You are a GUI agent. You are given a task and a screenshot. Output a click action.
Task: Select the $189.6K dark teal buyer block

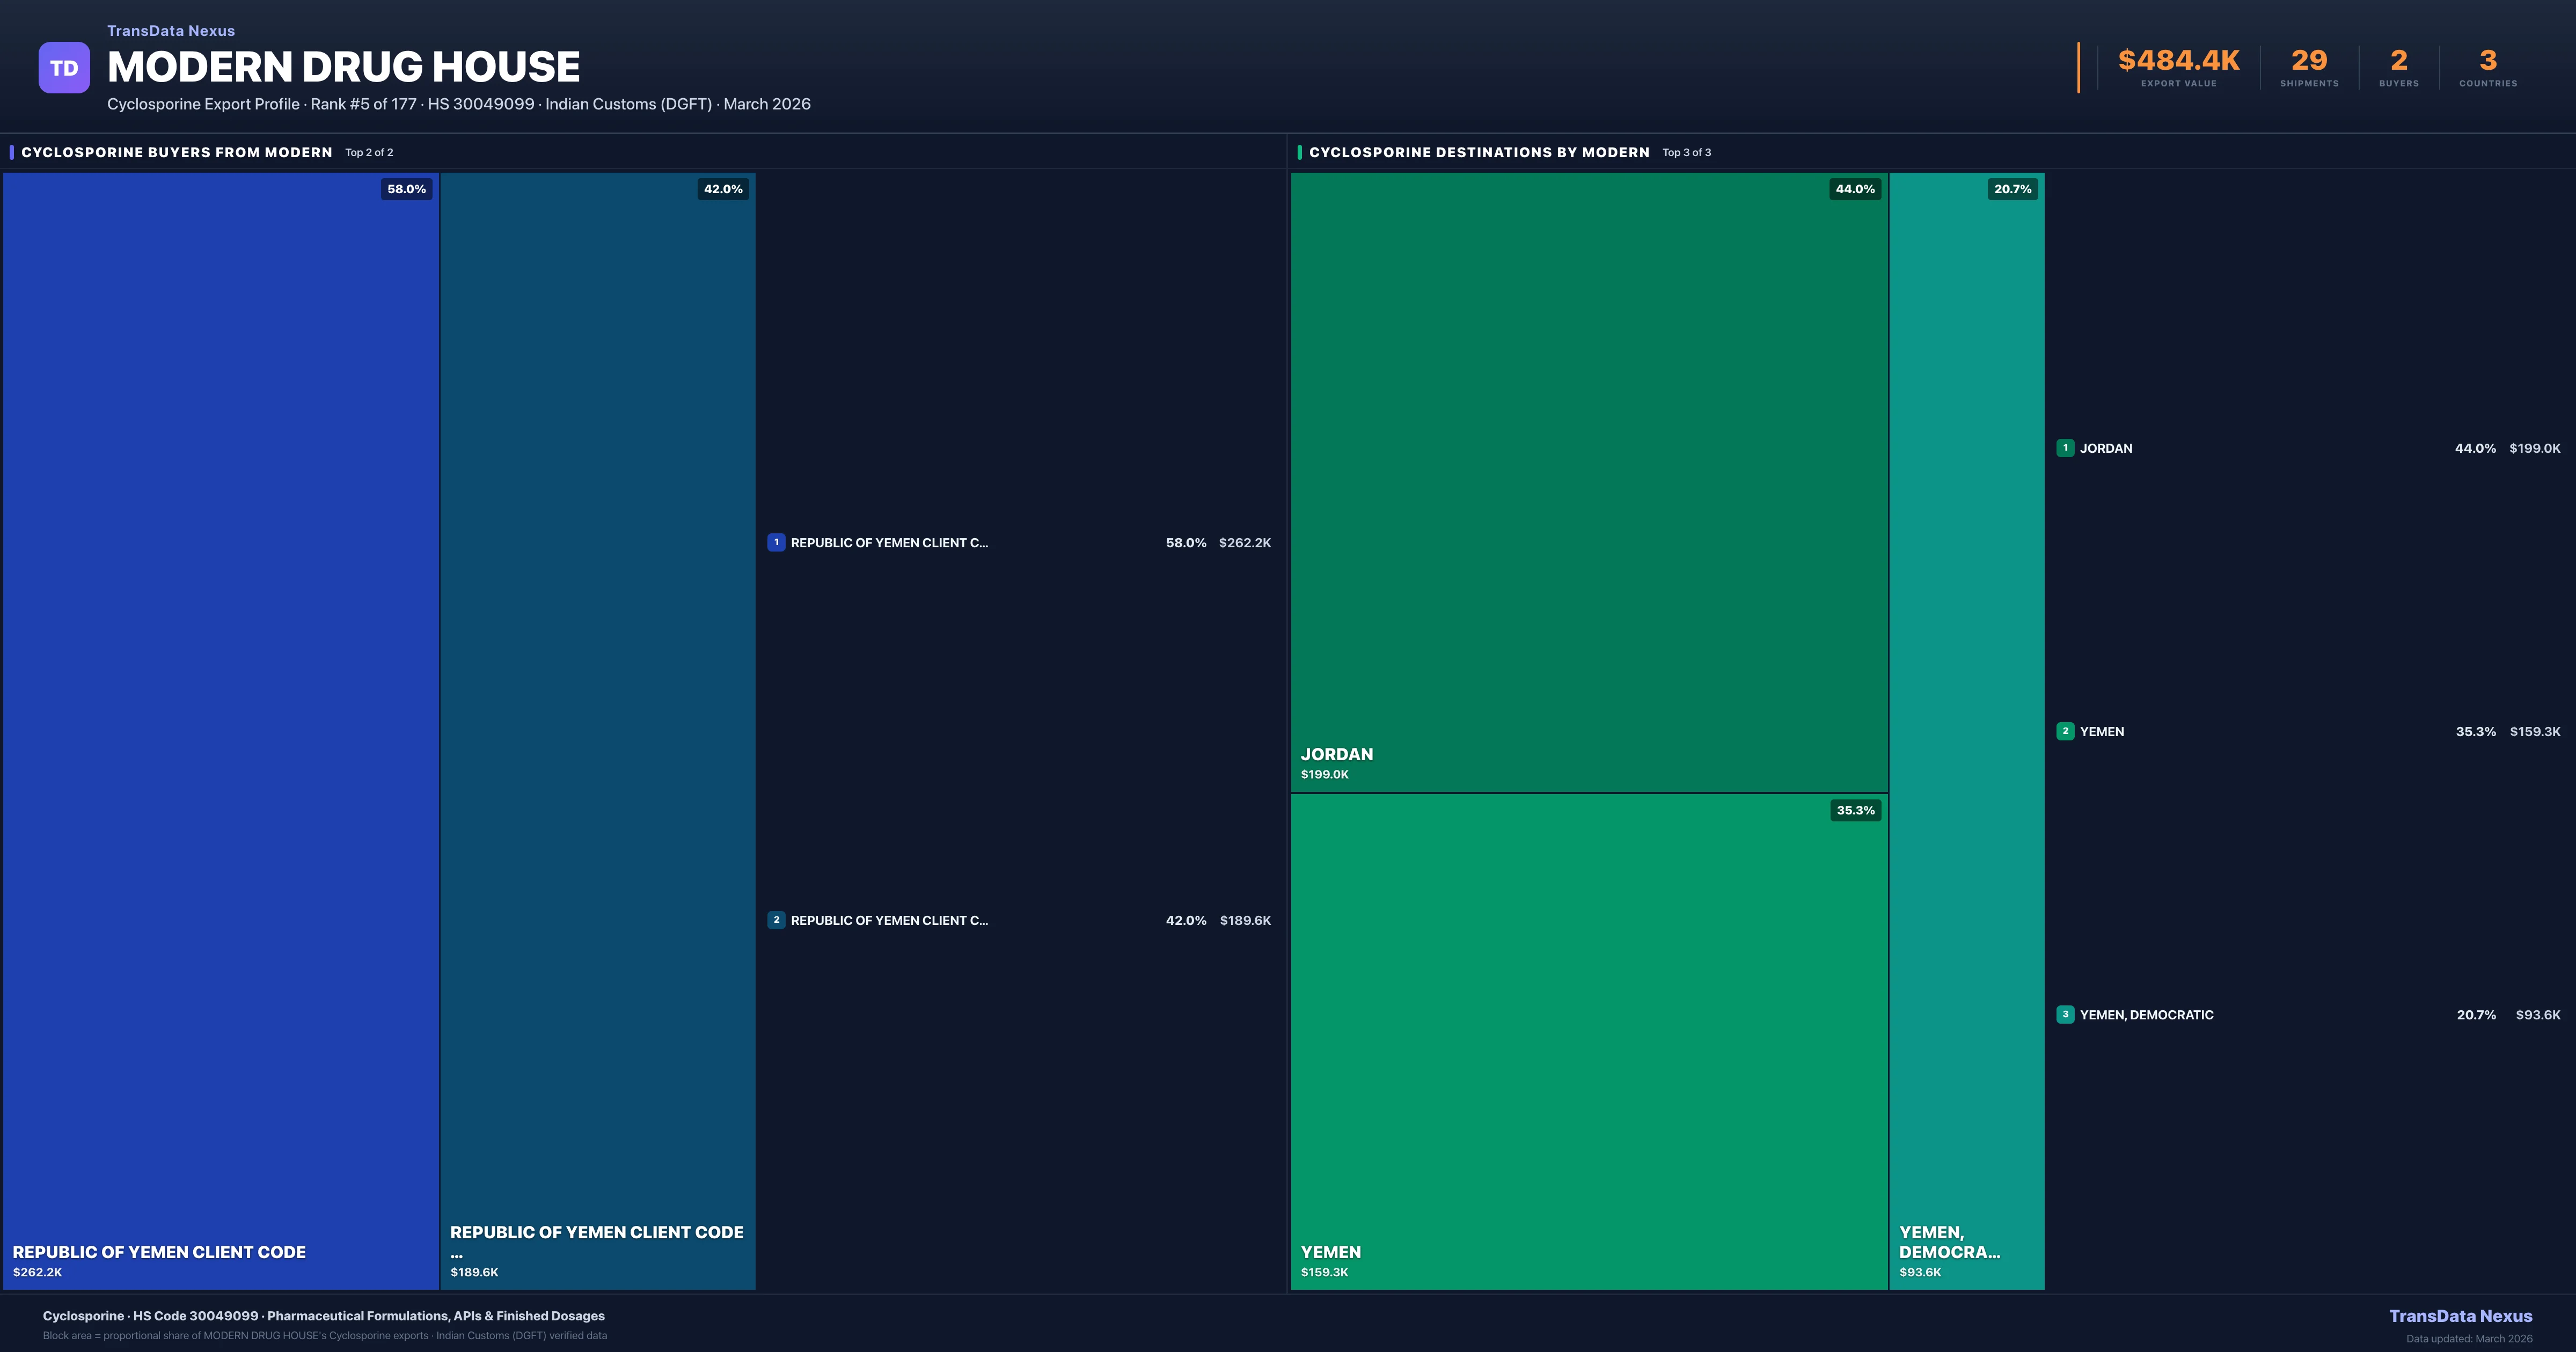pyautogui.click(x=597, y=730)
